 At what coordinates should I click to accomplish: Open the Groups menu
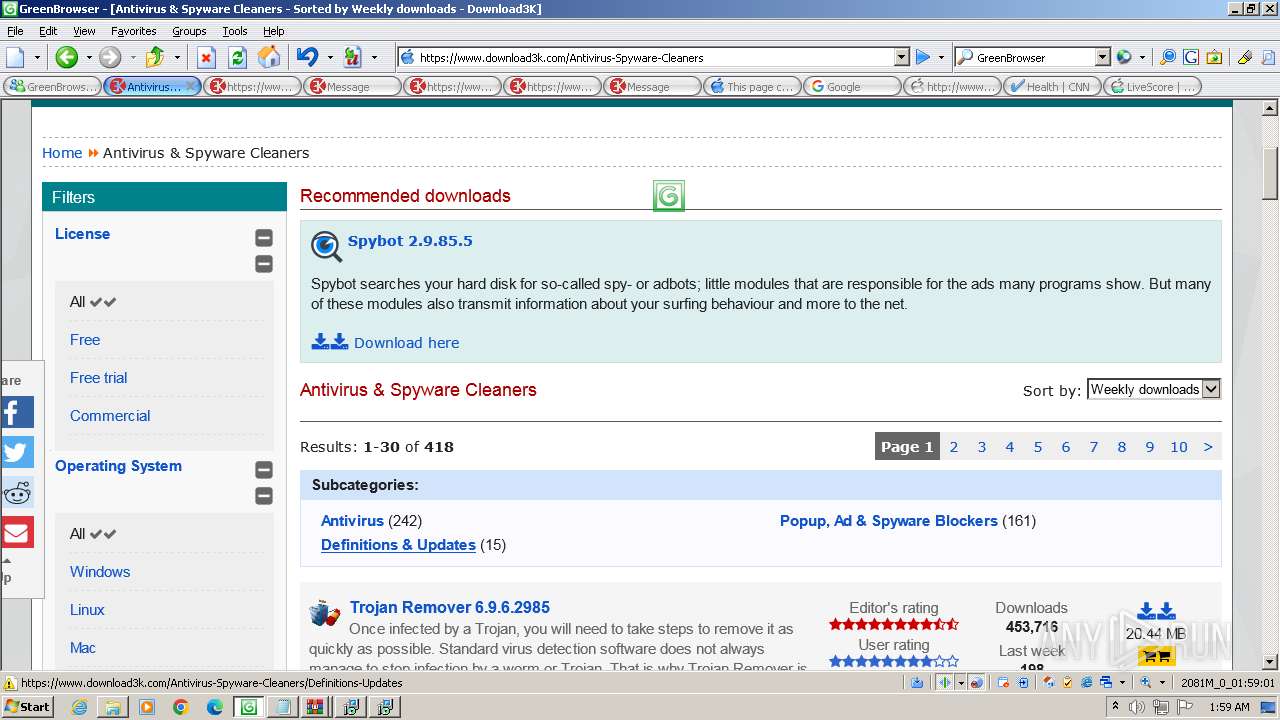point(189,31)
